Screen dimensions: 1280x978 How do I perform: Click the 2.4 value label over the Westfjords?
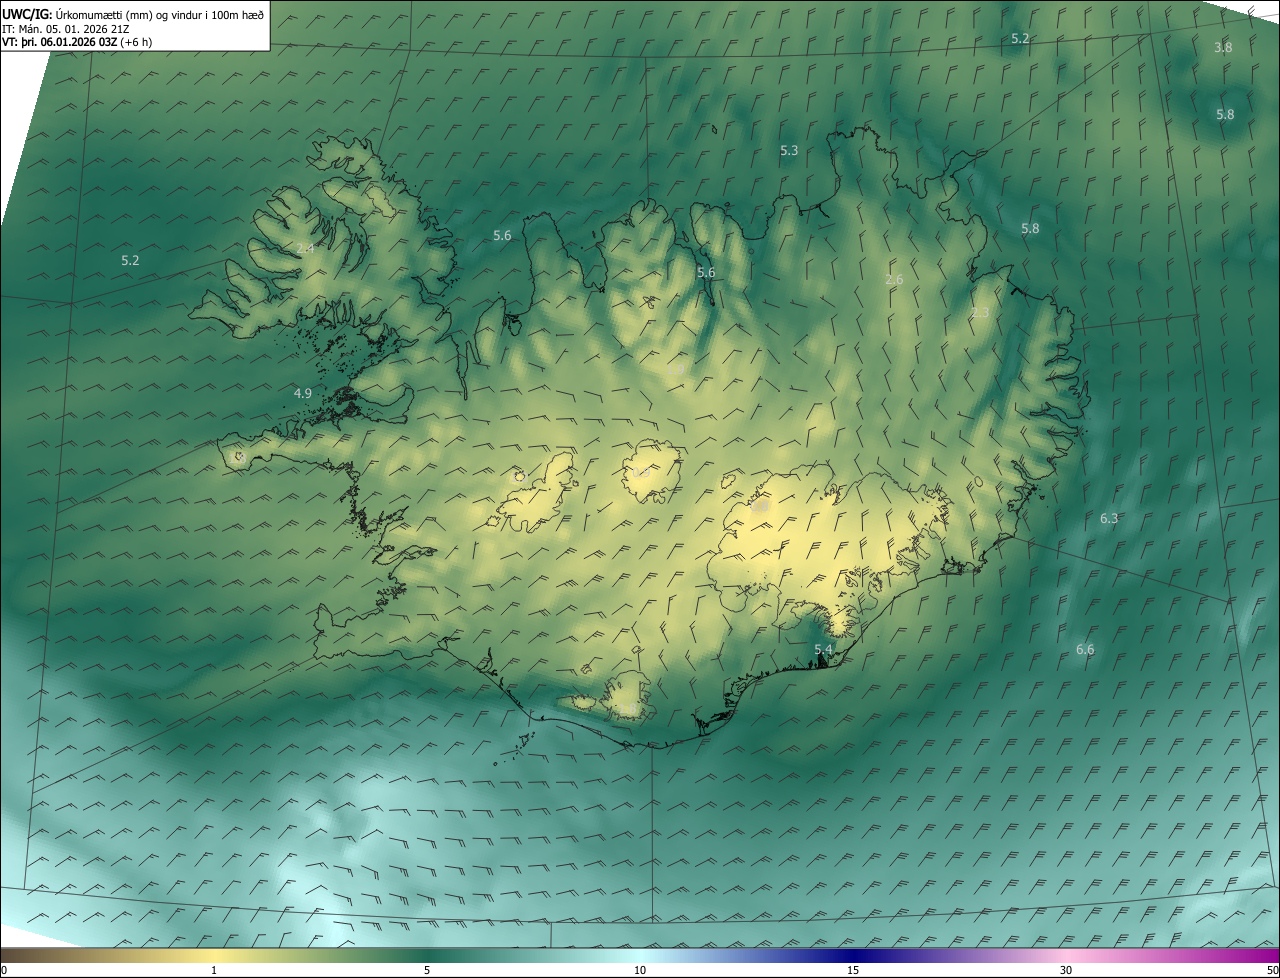click(x=306, y=248)
